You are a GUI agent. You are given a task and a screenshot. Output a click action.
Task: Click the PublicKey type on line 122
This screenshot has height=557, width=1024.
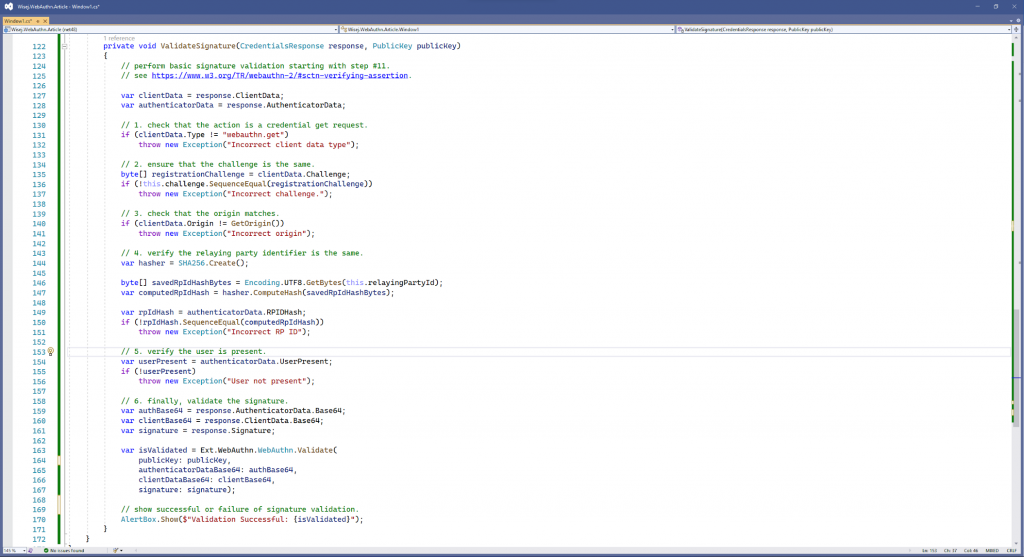click(x=392, y=46)
